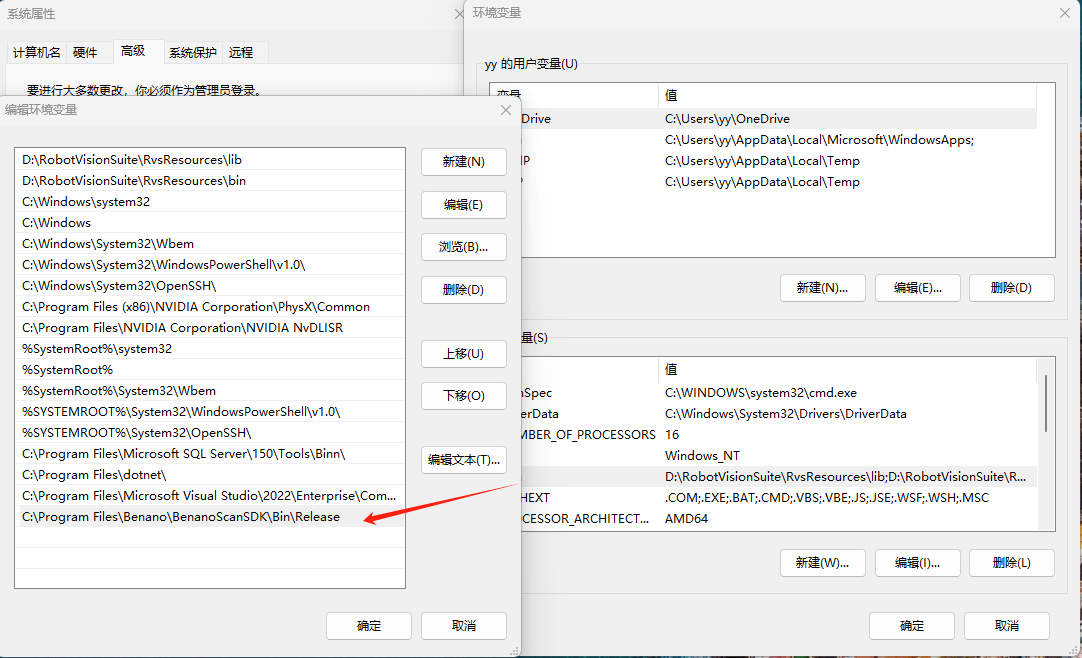Select the Benano BenanoScanSDK Bin\Release path entry
Screen dimensions: 1082x658
click(181, 517)
